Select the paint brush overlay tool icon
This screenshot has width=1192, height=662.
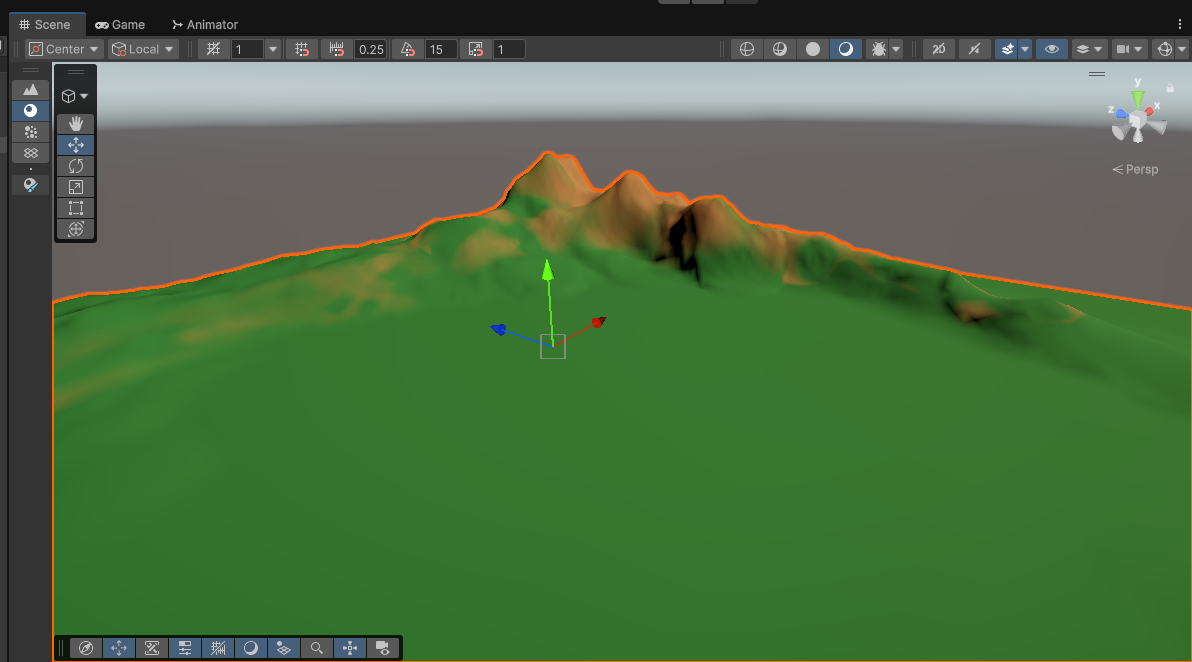[x=30, y=185]
